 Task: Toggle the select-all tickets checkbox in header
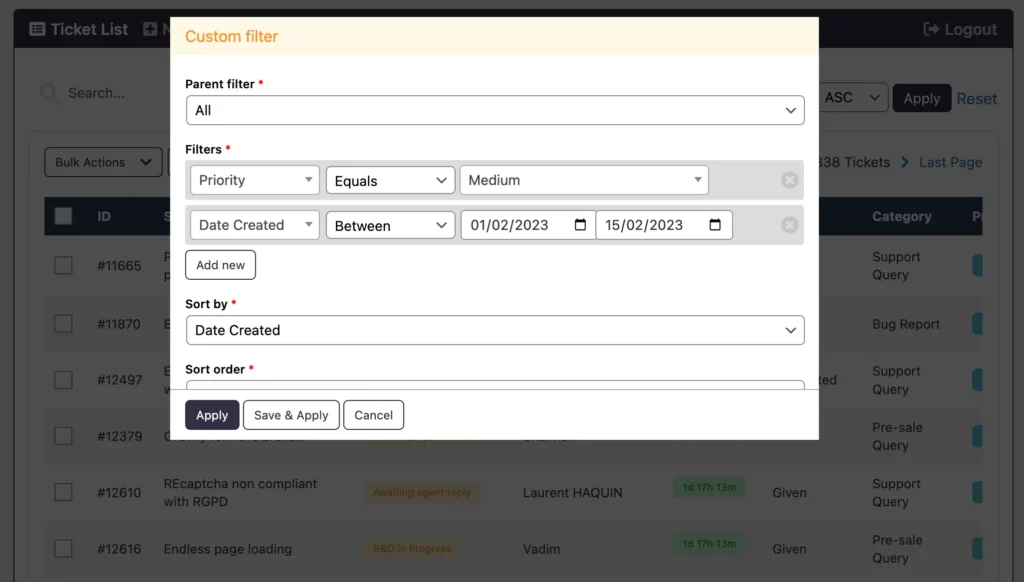click(x=63, y=216)
